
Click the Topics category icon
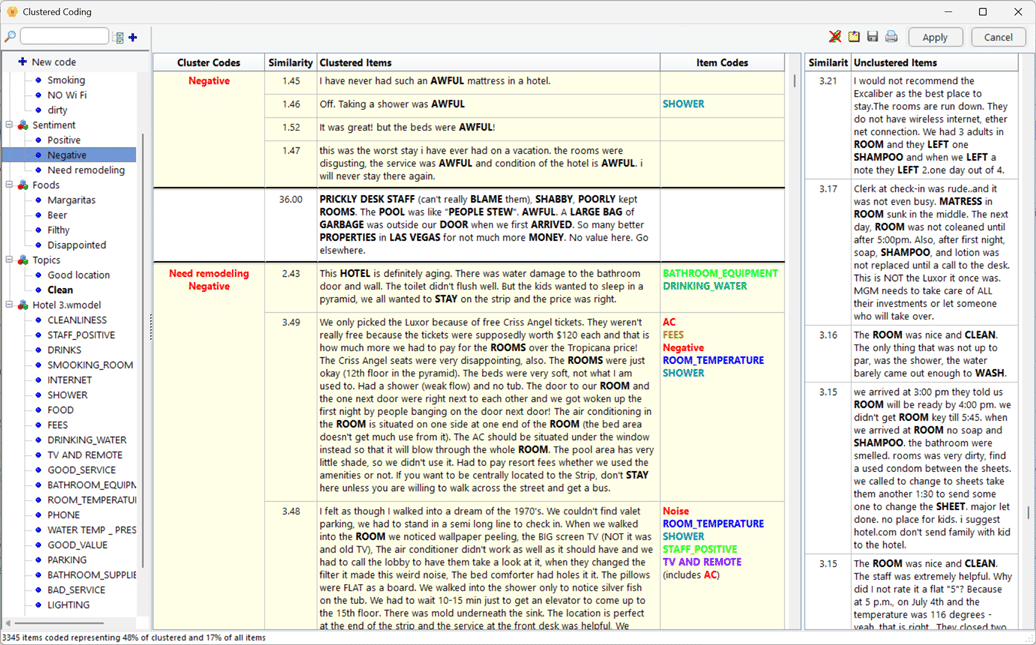23,260
